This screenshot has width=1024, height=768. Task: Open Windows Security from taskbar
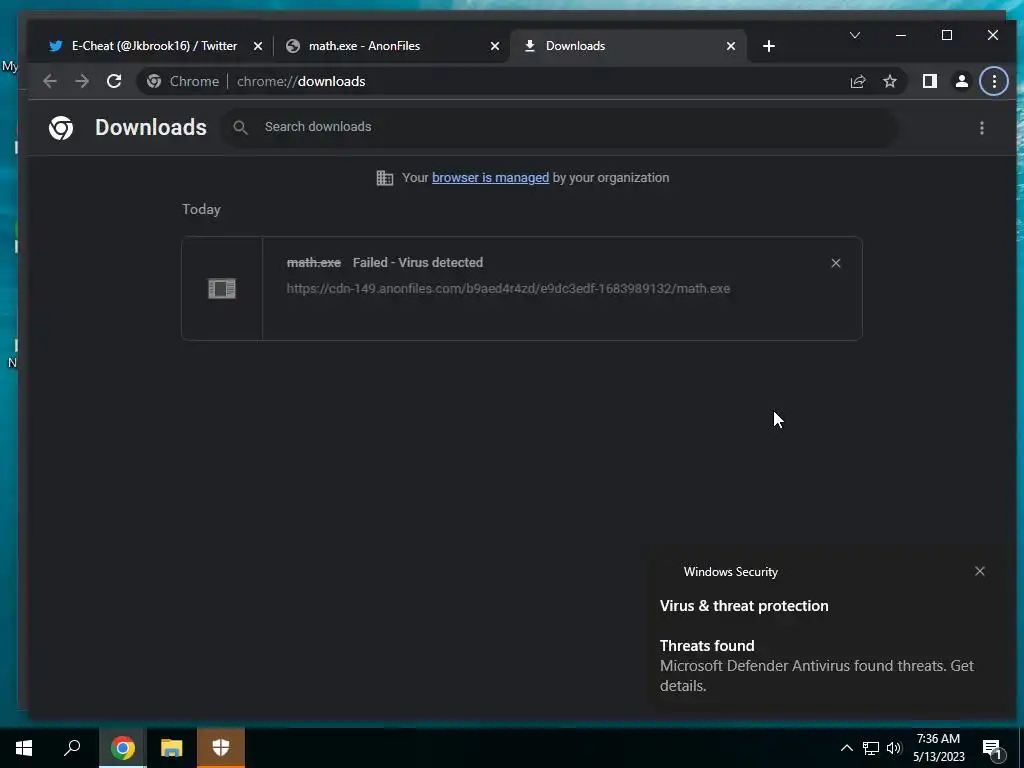coord(221,748)
